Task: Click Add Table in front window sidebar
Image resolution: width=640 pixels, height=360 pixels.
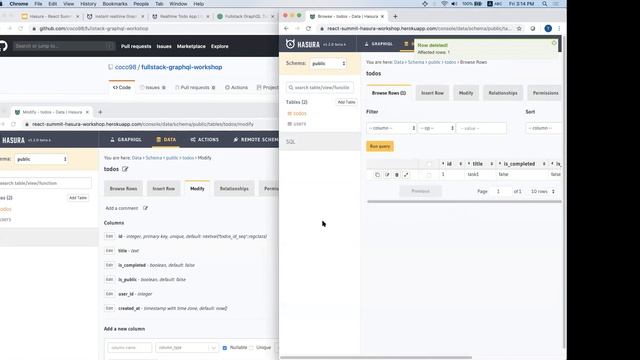Action: click(x=347, y=102)
